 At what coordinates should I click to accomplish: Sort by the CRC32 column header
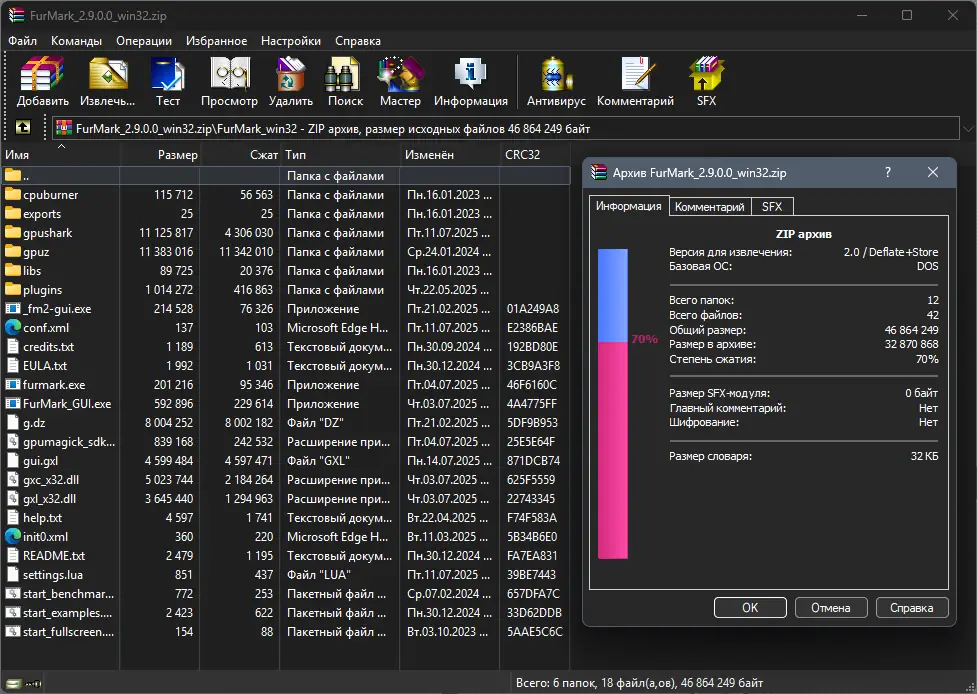[x=535, y=154]
